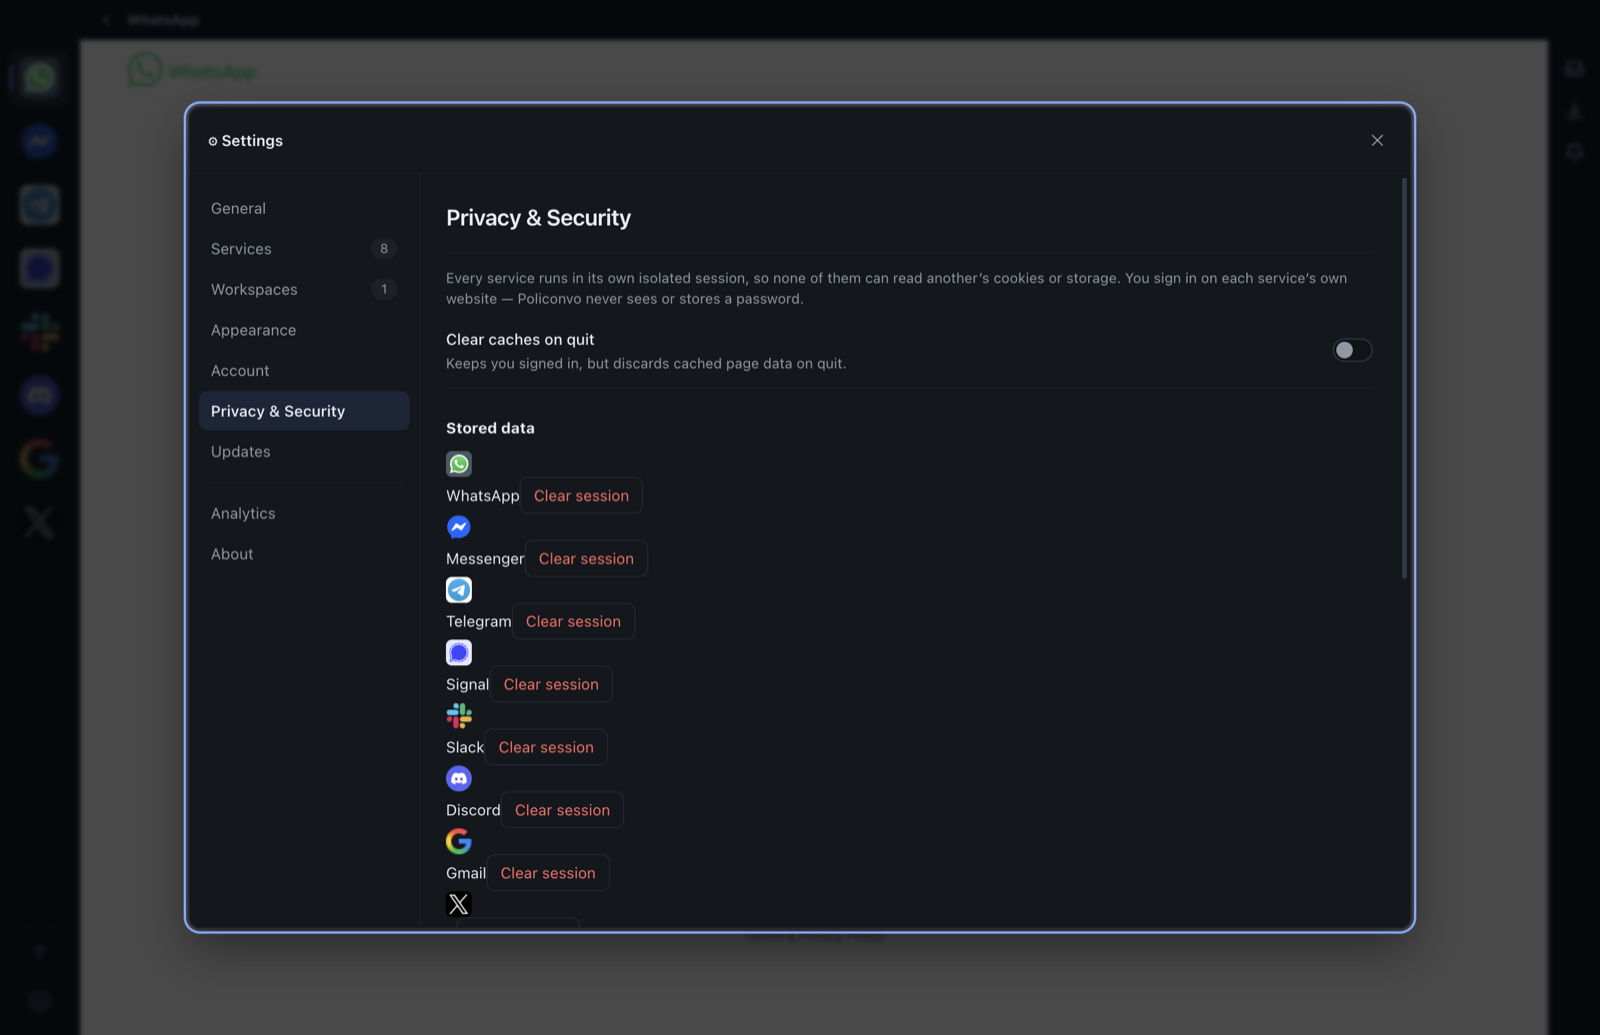Open the Updates section
The height and width of the screenshot is (1035, 1600).
pos(304,452)
